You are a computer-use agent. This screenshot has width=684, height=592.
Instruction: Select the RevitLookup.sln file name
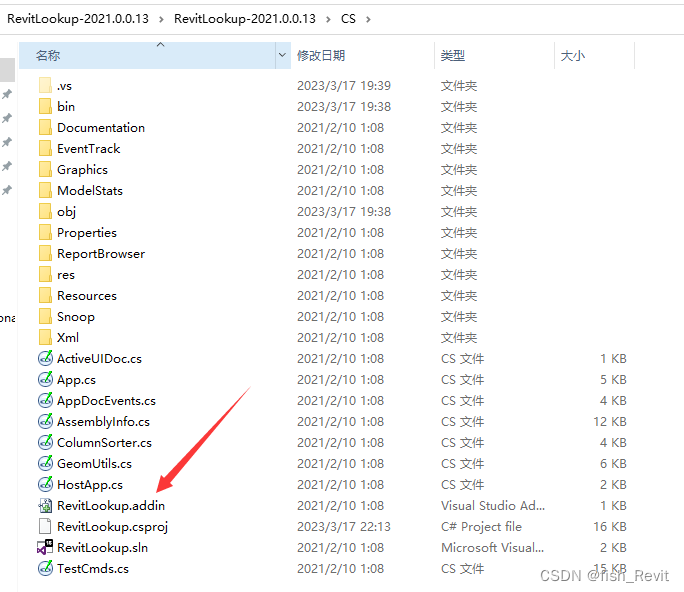point(103,547)
